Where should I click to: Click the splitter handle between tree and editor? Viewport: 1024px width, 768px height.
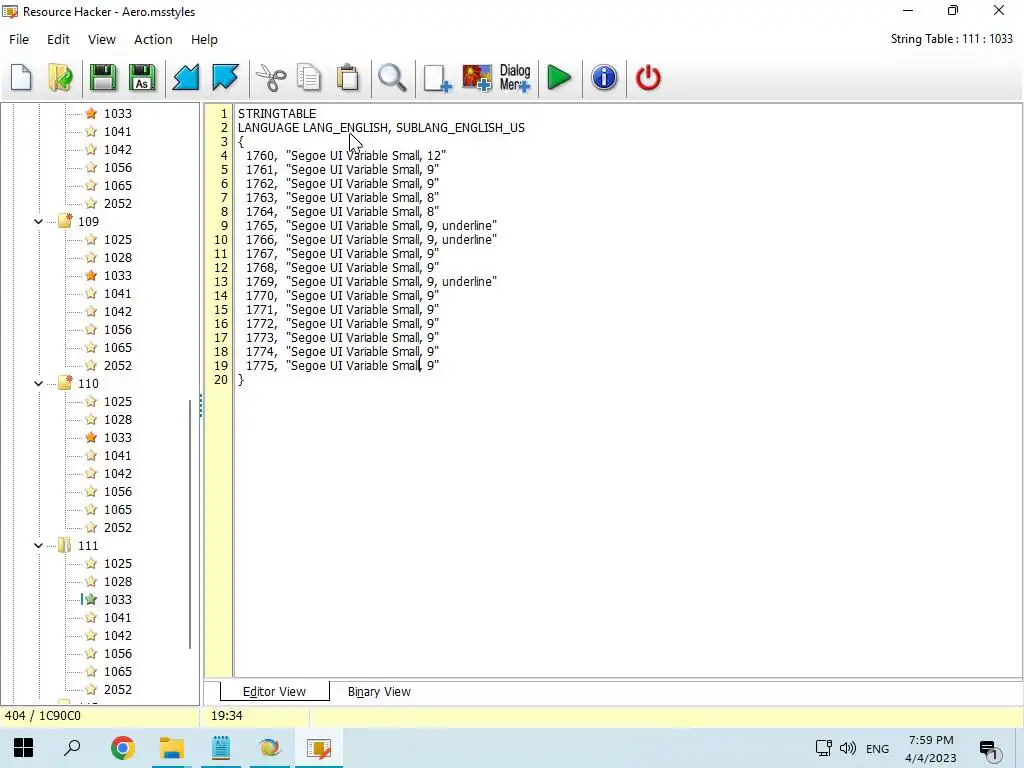tap(201, 405)
